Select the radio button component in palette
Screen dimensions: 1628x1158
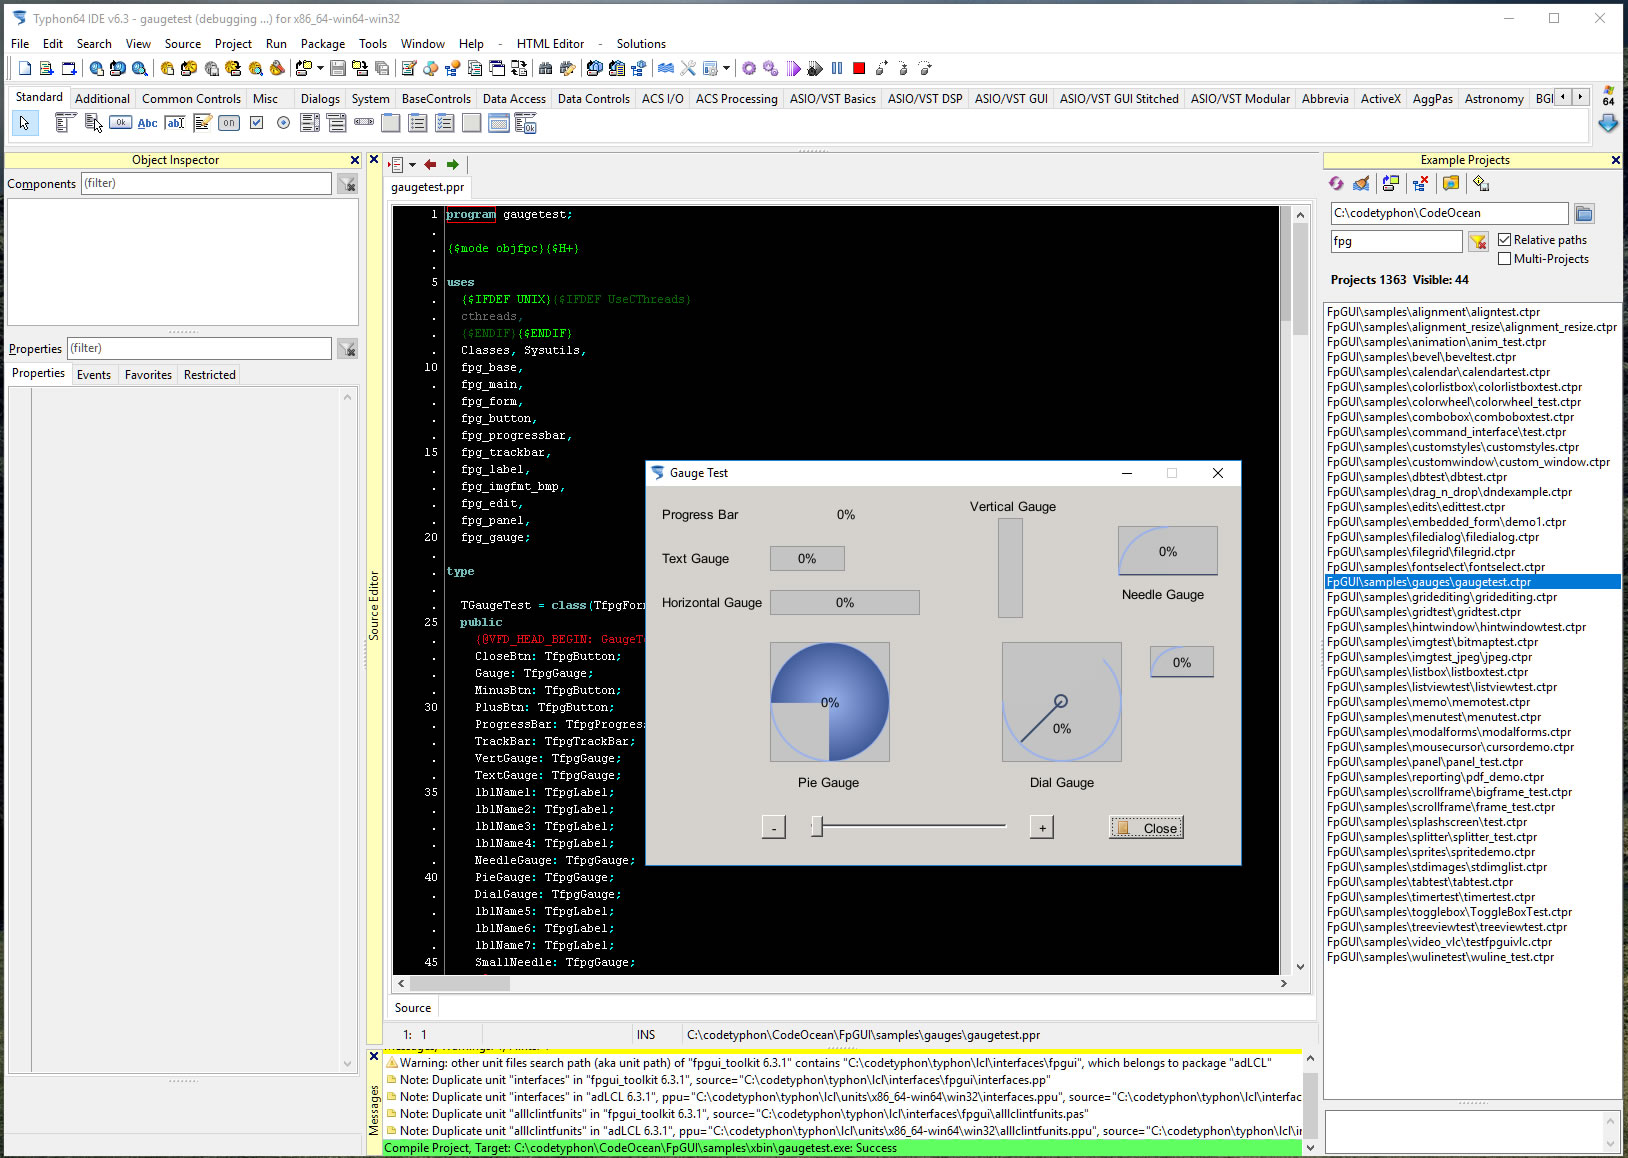coord(283,123)
